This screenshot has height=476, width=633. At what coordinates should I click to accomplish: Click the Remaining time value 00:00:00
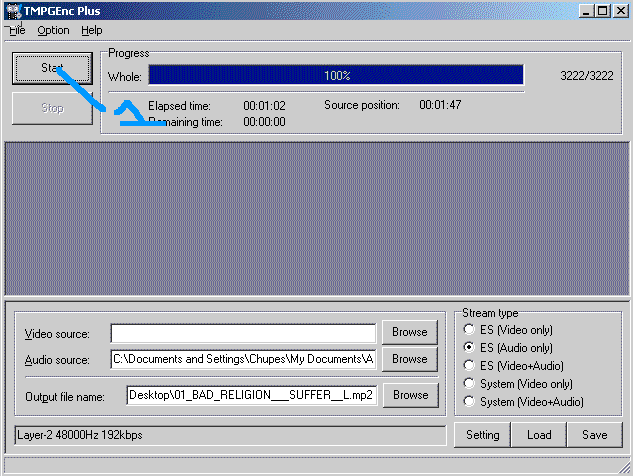[264, 122]
